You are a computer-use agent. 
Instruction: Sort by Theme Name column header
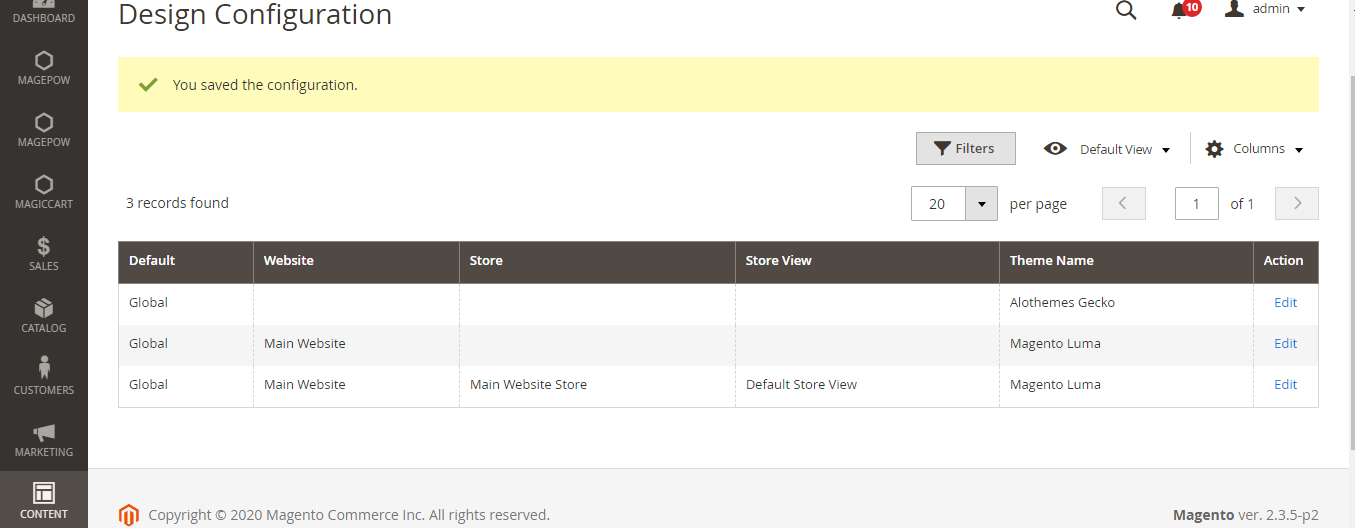tap(1051, 261)
